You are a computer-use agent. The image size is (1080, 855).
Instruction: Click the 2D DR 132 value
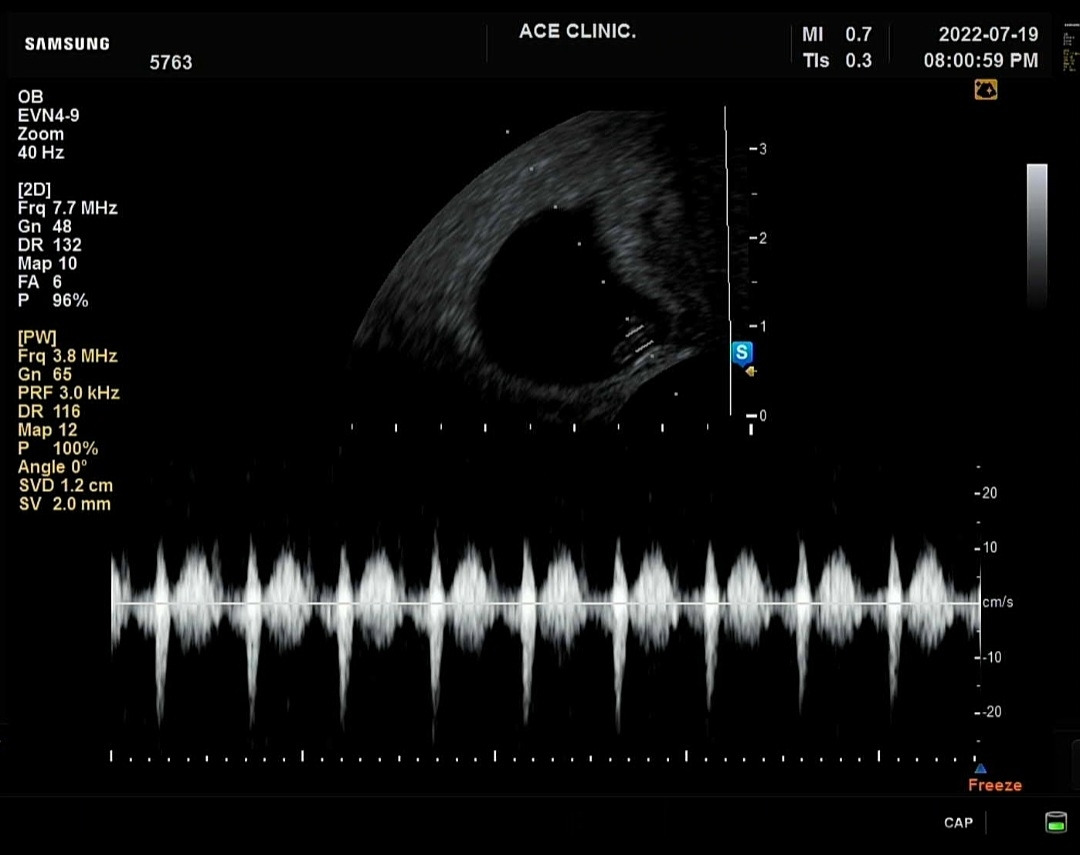tap(50, 245)
